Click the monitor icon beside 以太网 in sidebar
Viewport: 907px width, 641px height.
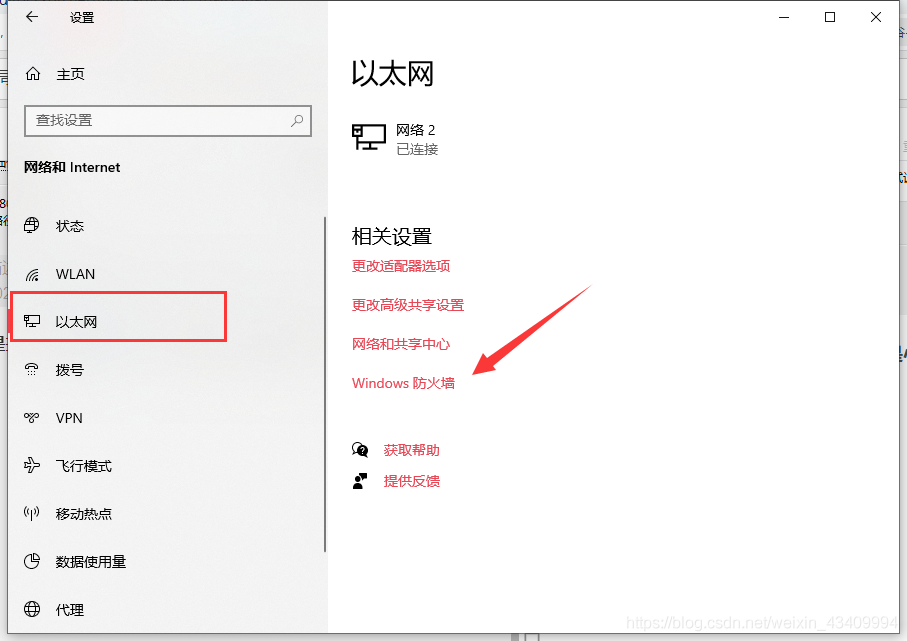[32, 321]
